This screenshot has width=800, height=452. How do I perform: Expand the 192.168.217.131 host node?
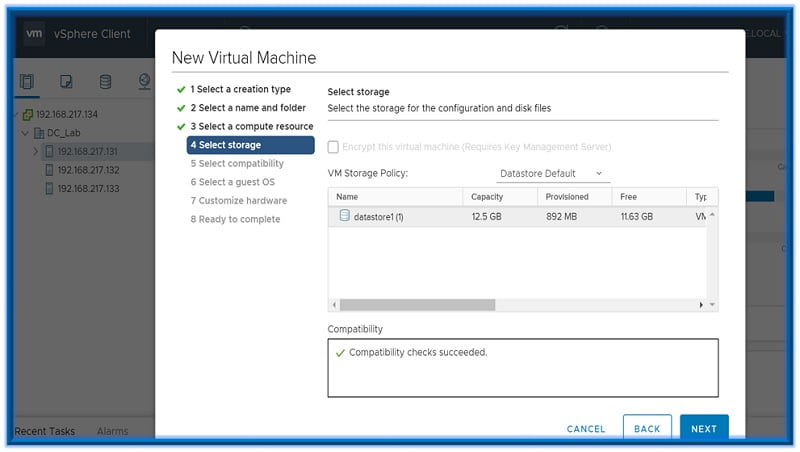(x=36, y=152)
